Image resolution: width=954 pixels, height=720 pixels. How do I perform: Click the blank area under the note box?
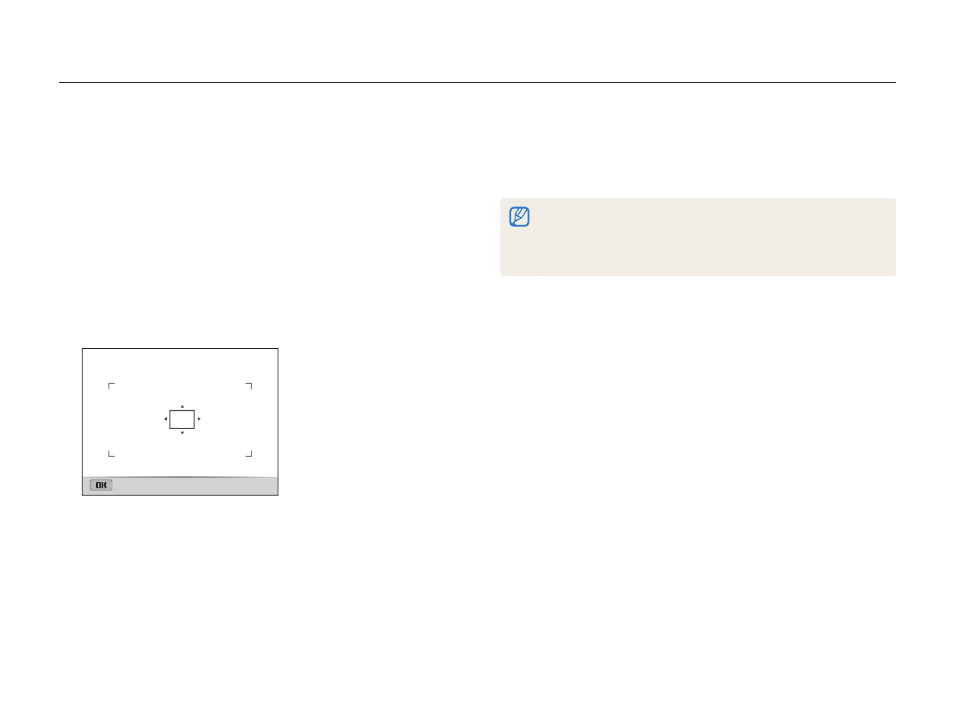point(698,426)
